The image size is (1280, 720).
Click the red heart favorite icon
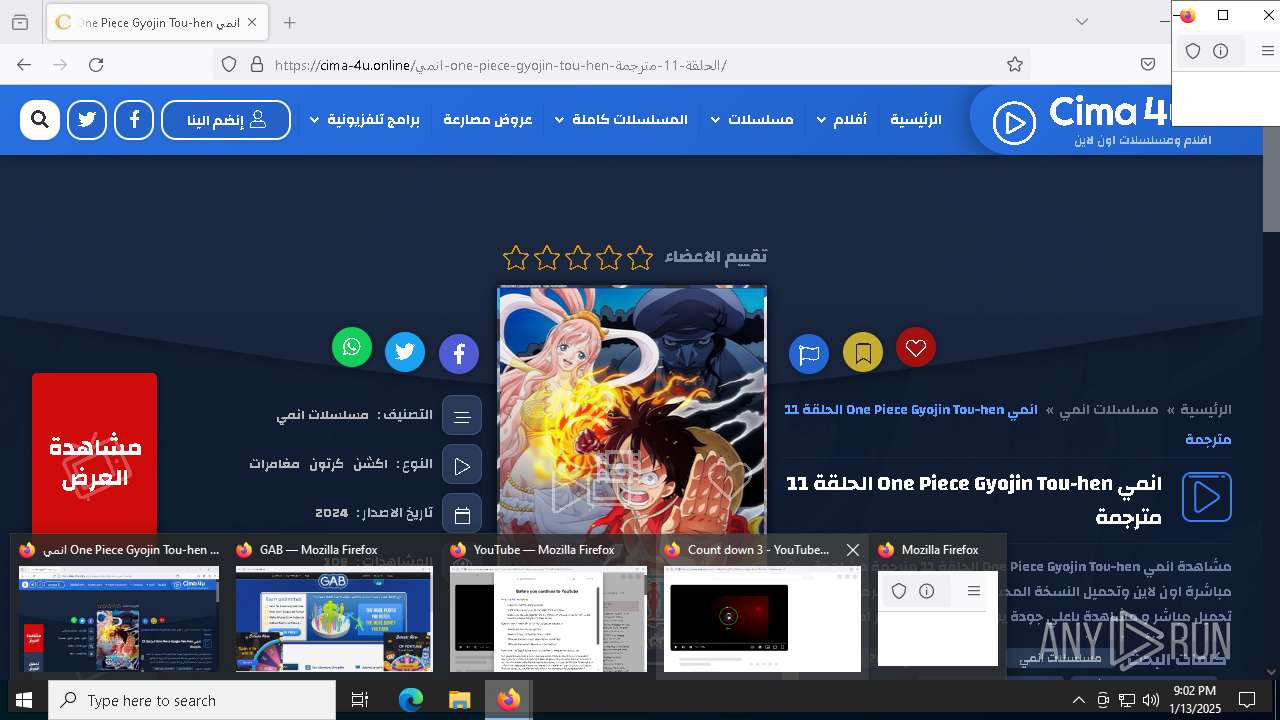pyautogui.click(x=916, y=347)
